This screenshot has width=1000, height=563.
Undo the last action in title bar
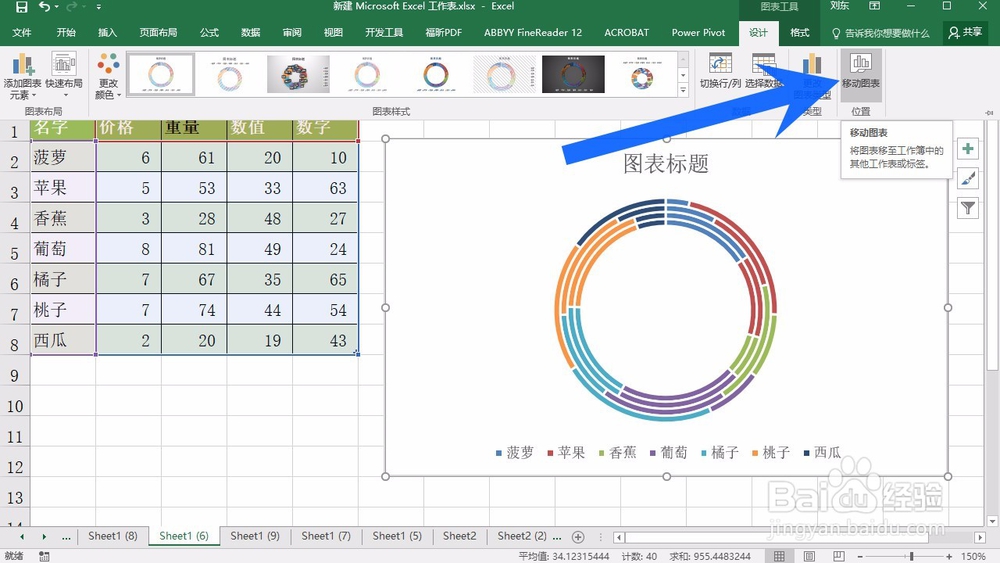pyautogui.click(x=45, y=7)
